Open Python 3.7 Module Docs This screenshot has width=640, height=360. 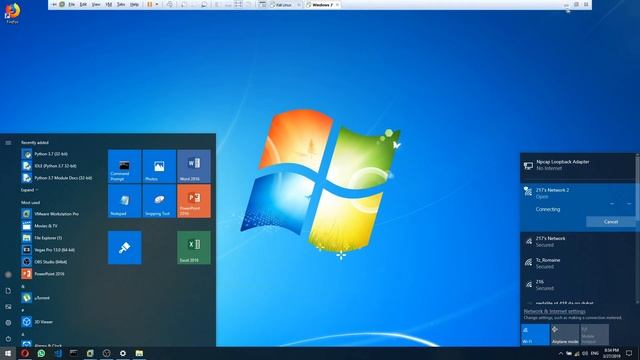[x=57, y=178]
